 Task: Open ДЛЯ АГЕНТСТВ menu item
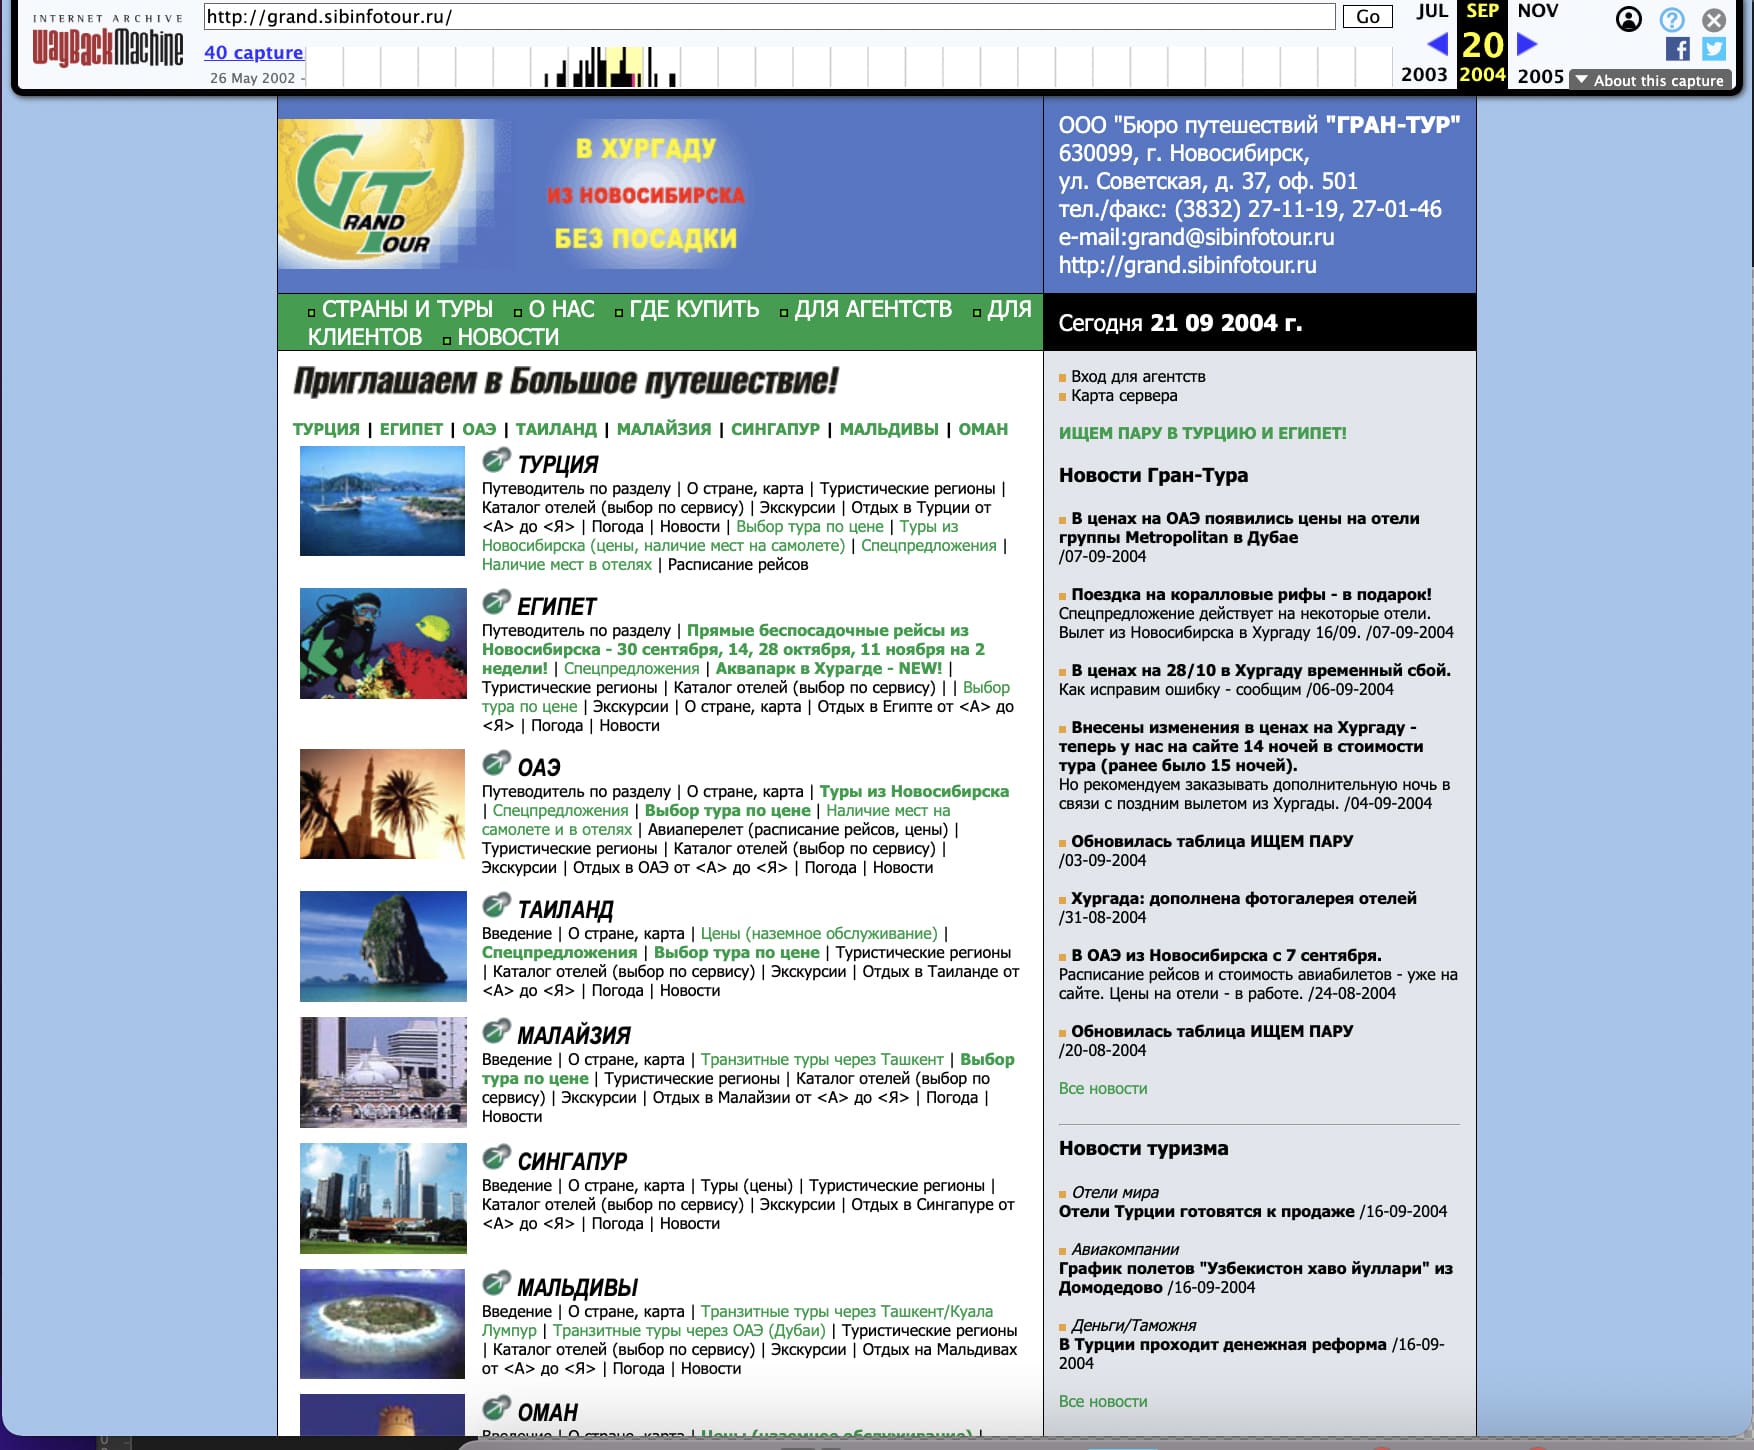pyautogui.click(x=873, y=309)
